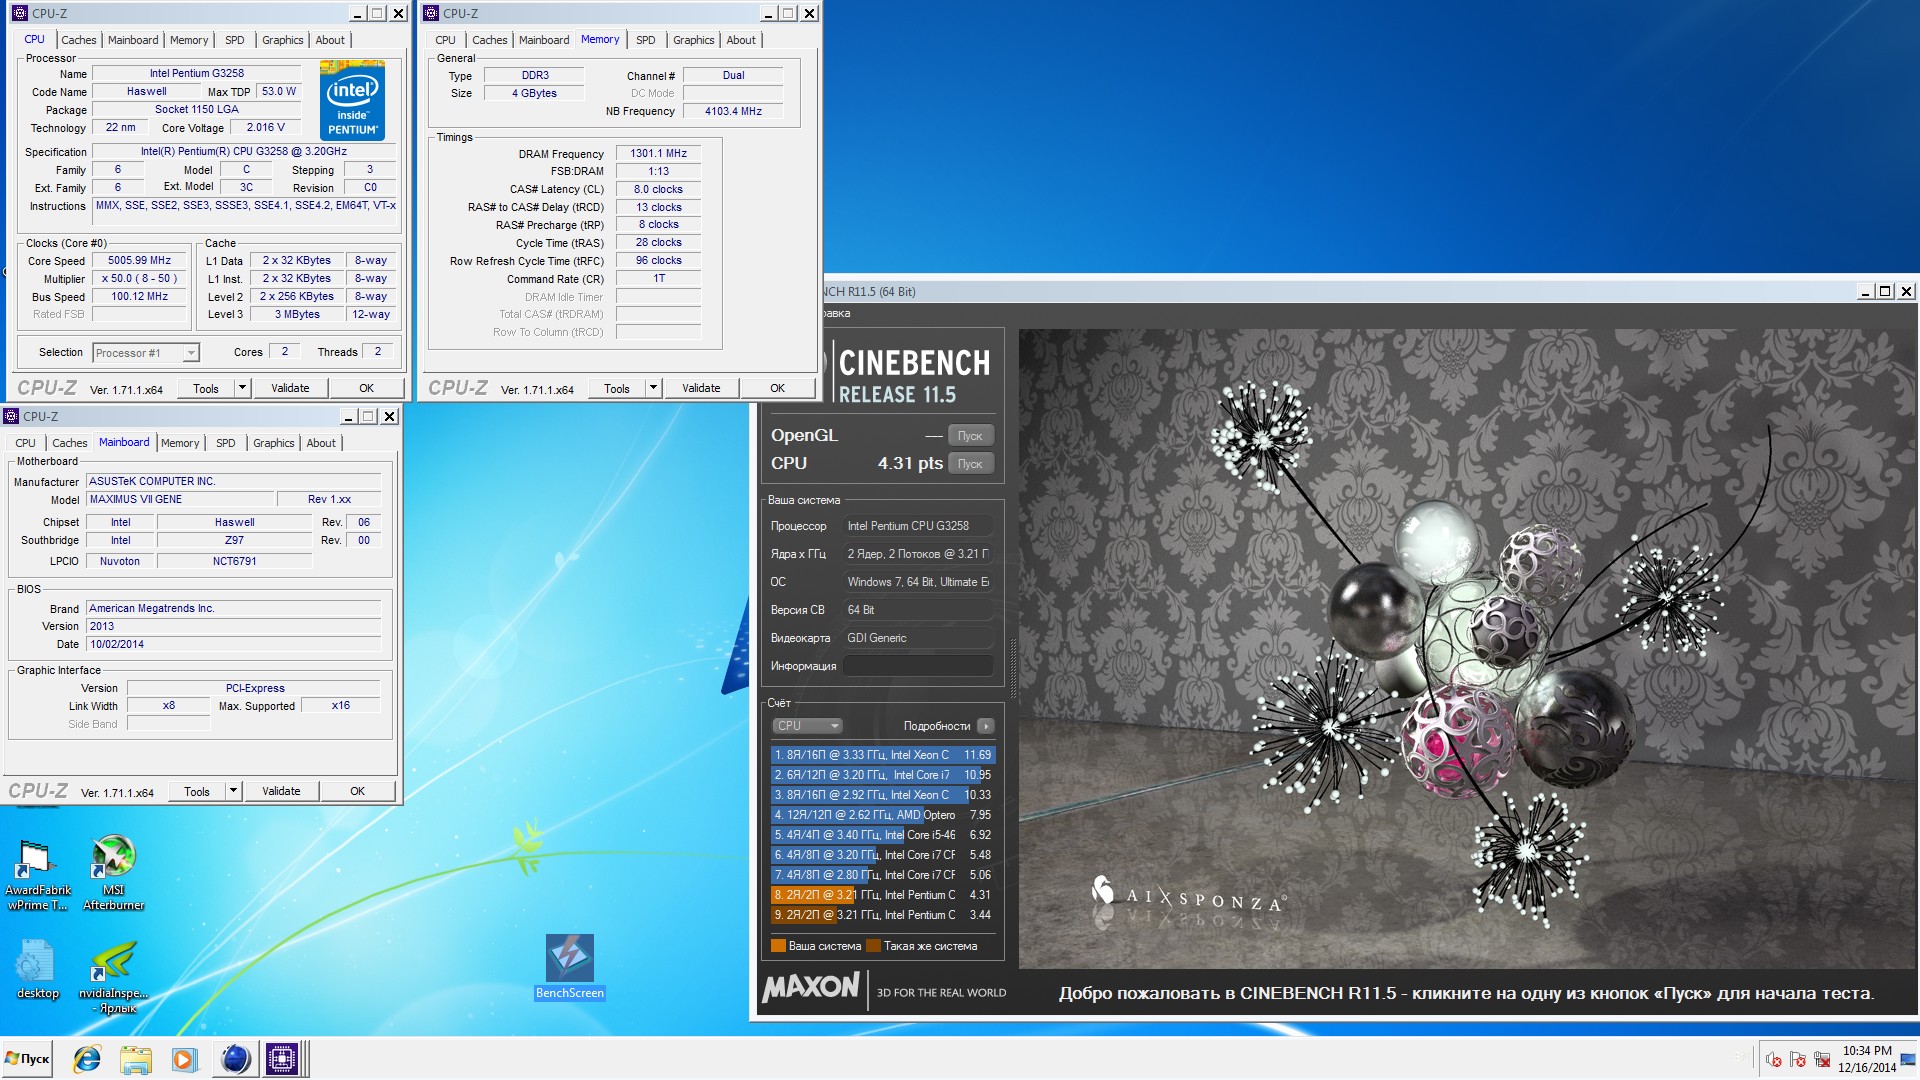Open the Tools dropdown arrow in the CPU-Z CPU window
The height and width of the screenshot is (1080, 1920).
[241, 388]
